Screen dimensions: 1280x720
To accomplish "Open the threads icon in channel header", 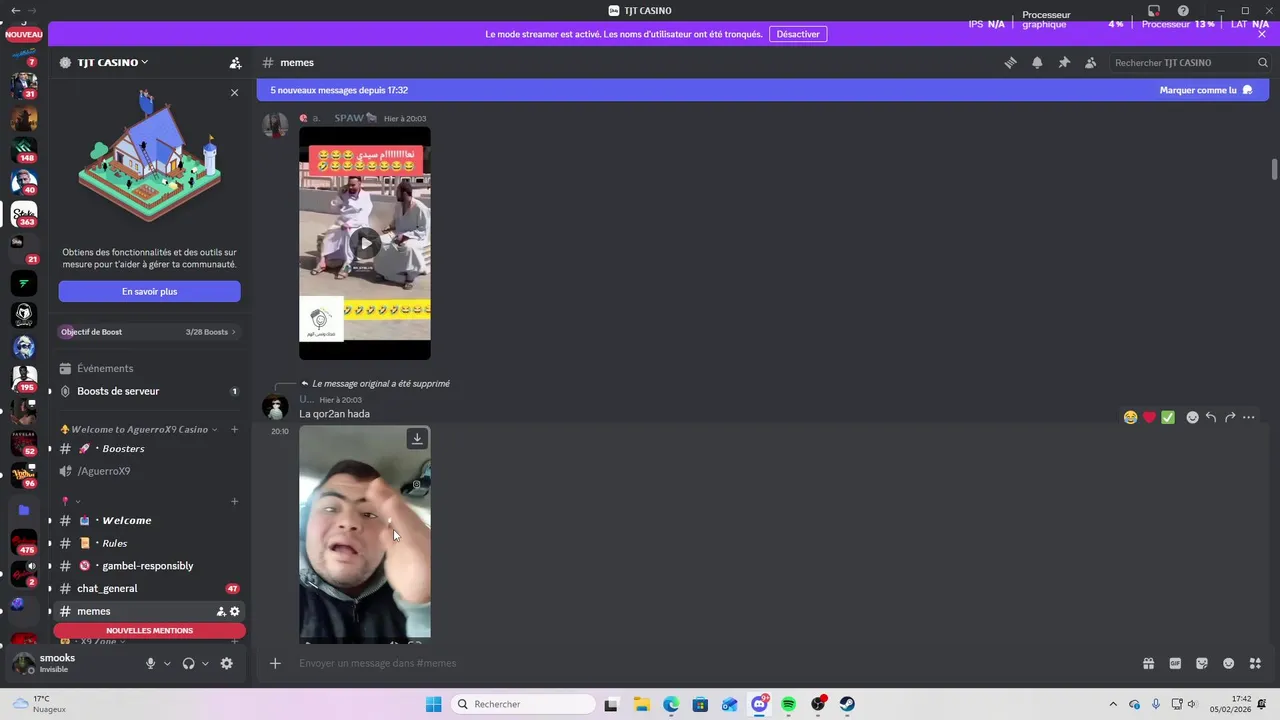I will (1010, 62).
